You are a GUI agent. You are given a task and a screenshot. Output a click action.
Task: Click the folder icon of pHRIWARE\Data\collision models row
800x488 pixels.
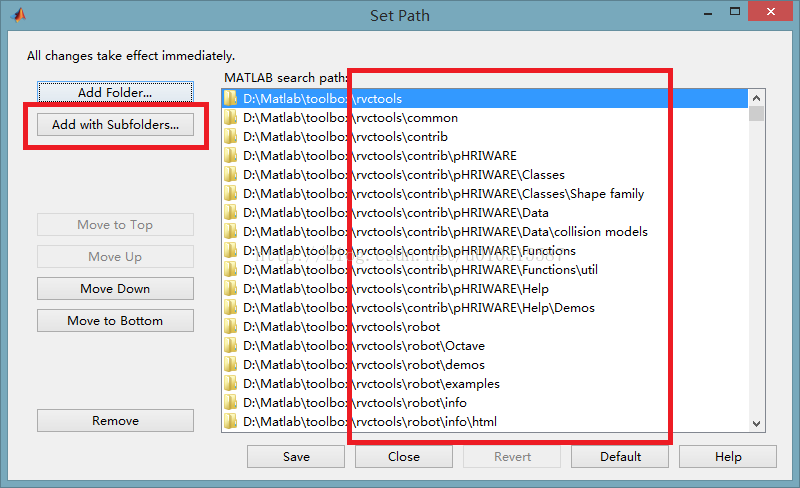(x=231, y=232)
